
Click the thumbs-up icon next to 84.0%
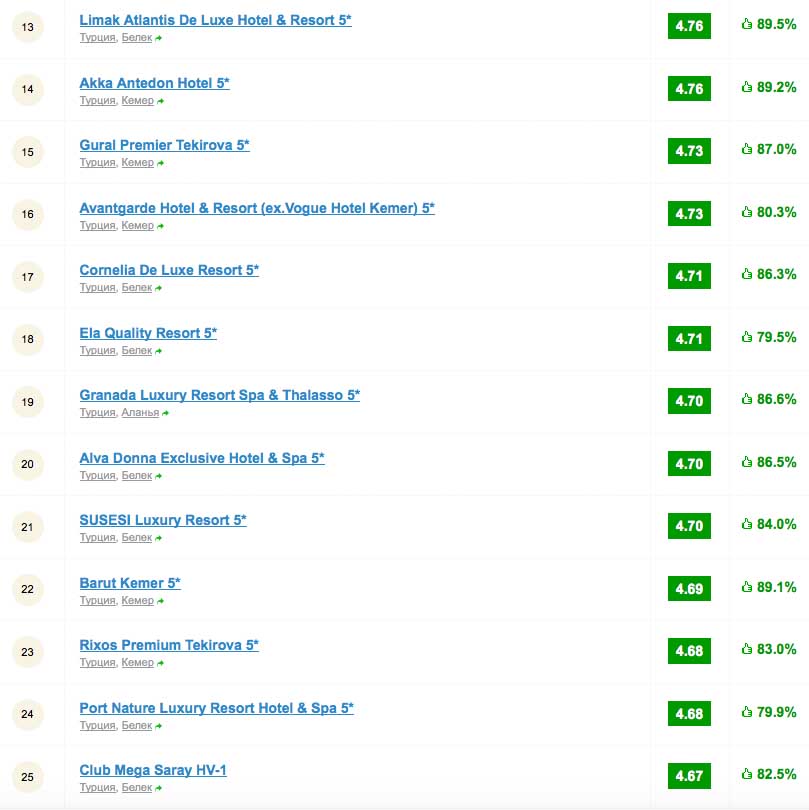coord(746,524)
